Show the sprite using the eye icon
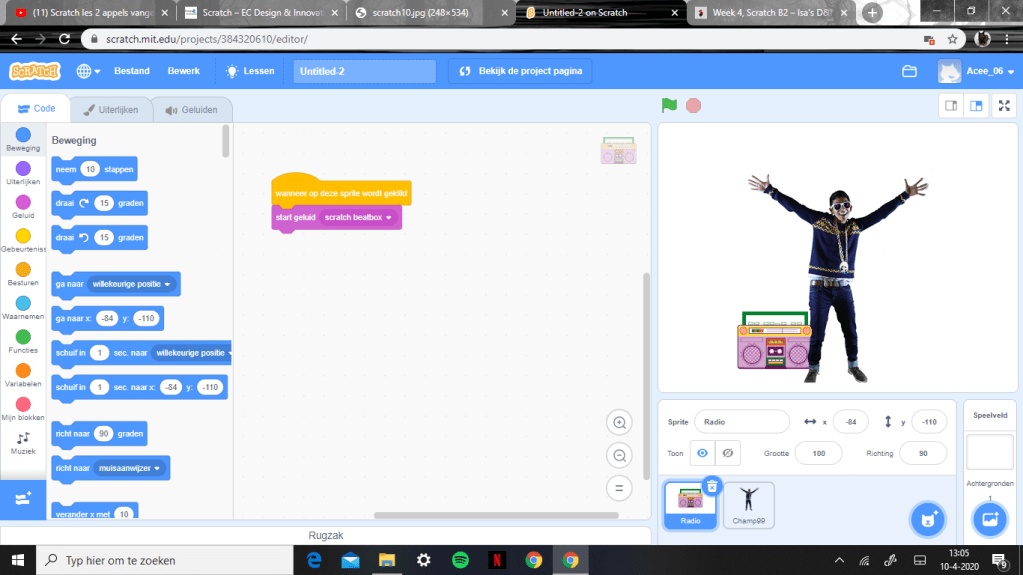 click(702, 453)
